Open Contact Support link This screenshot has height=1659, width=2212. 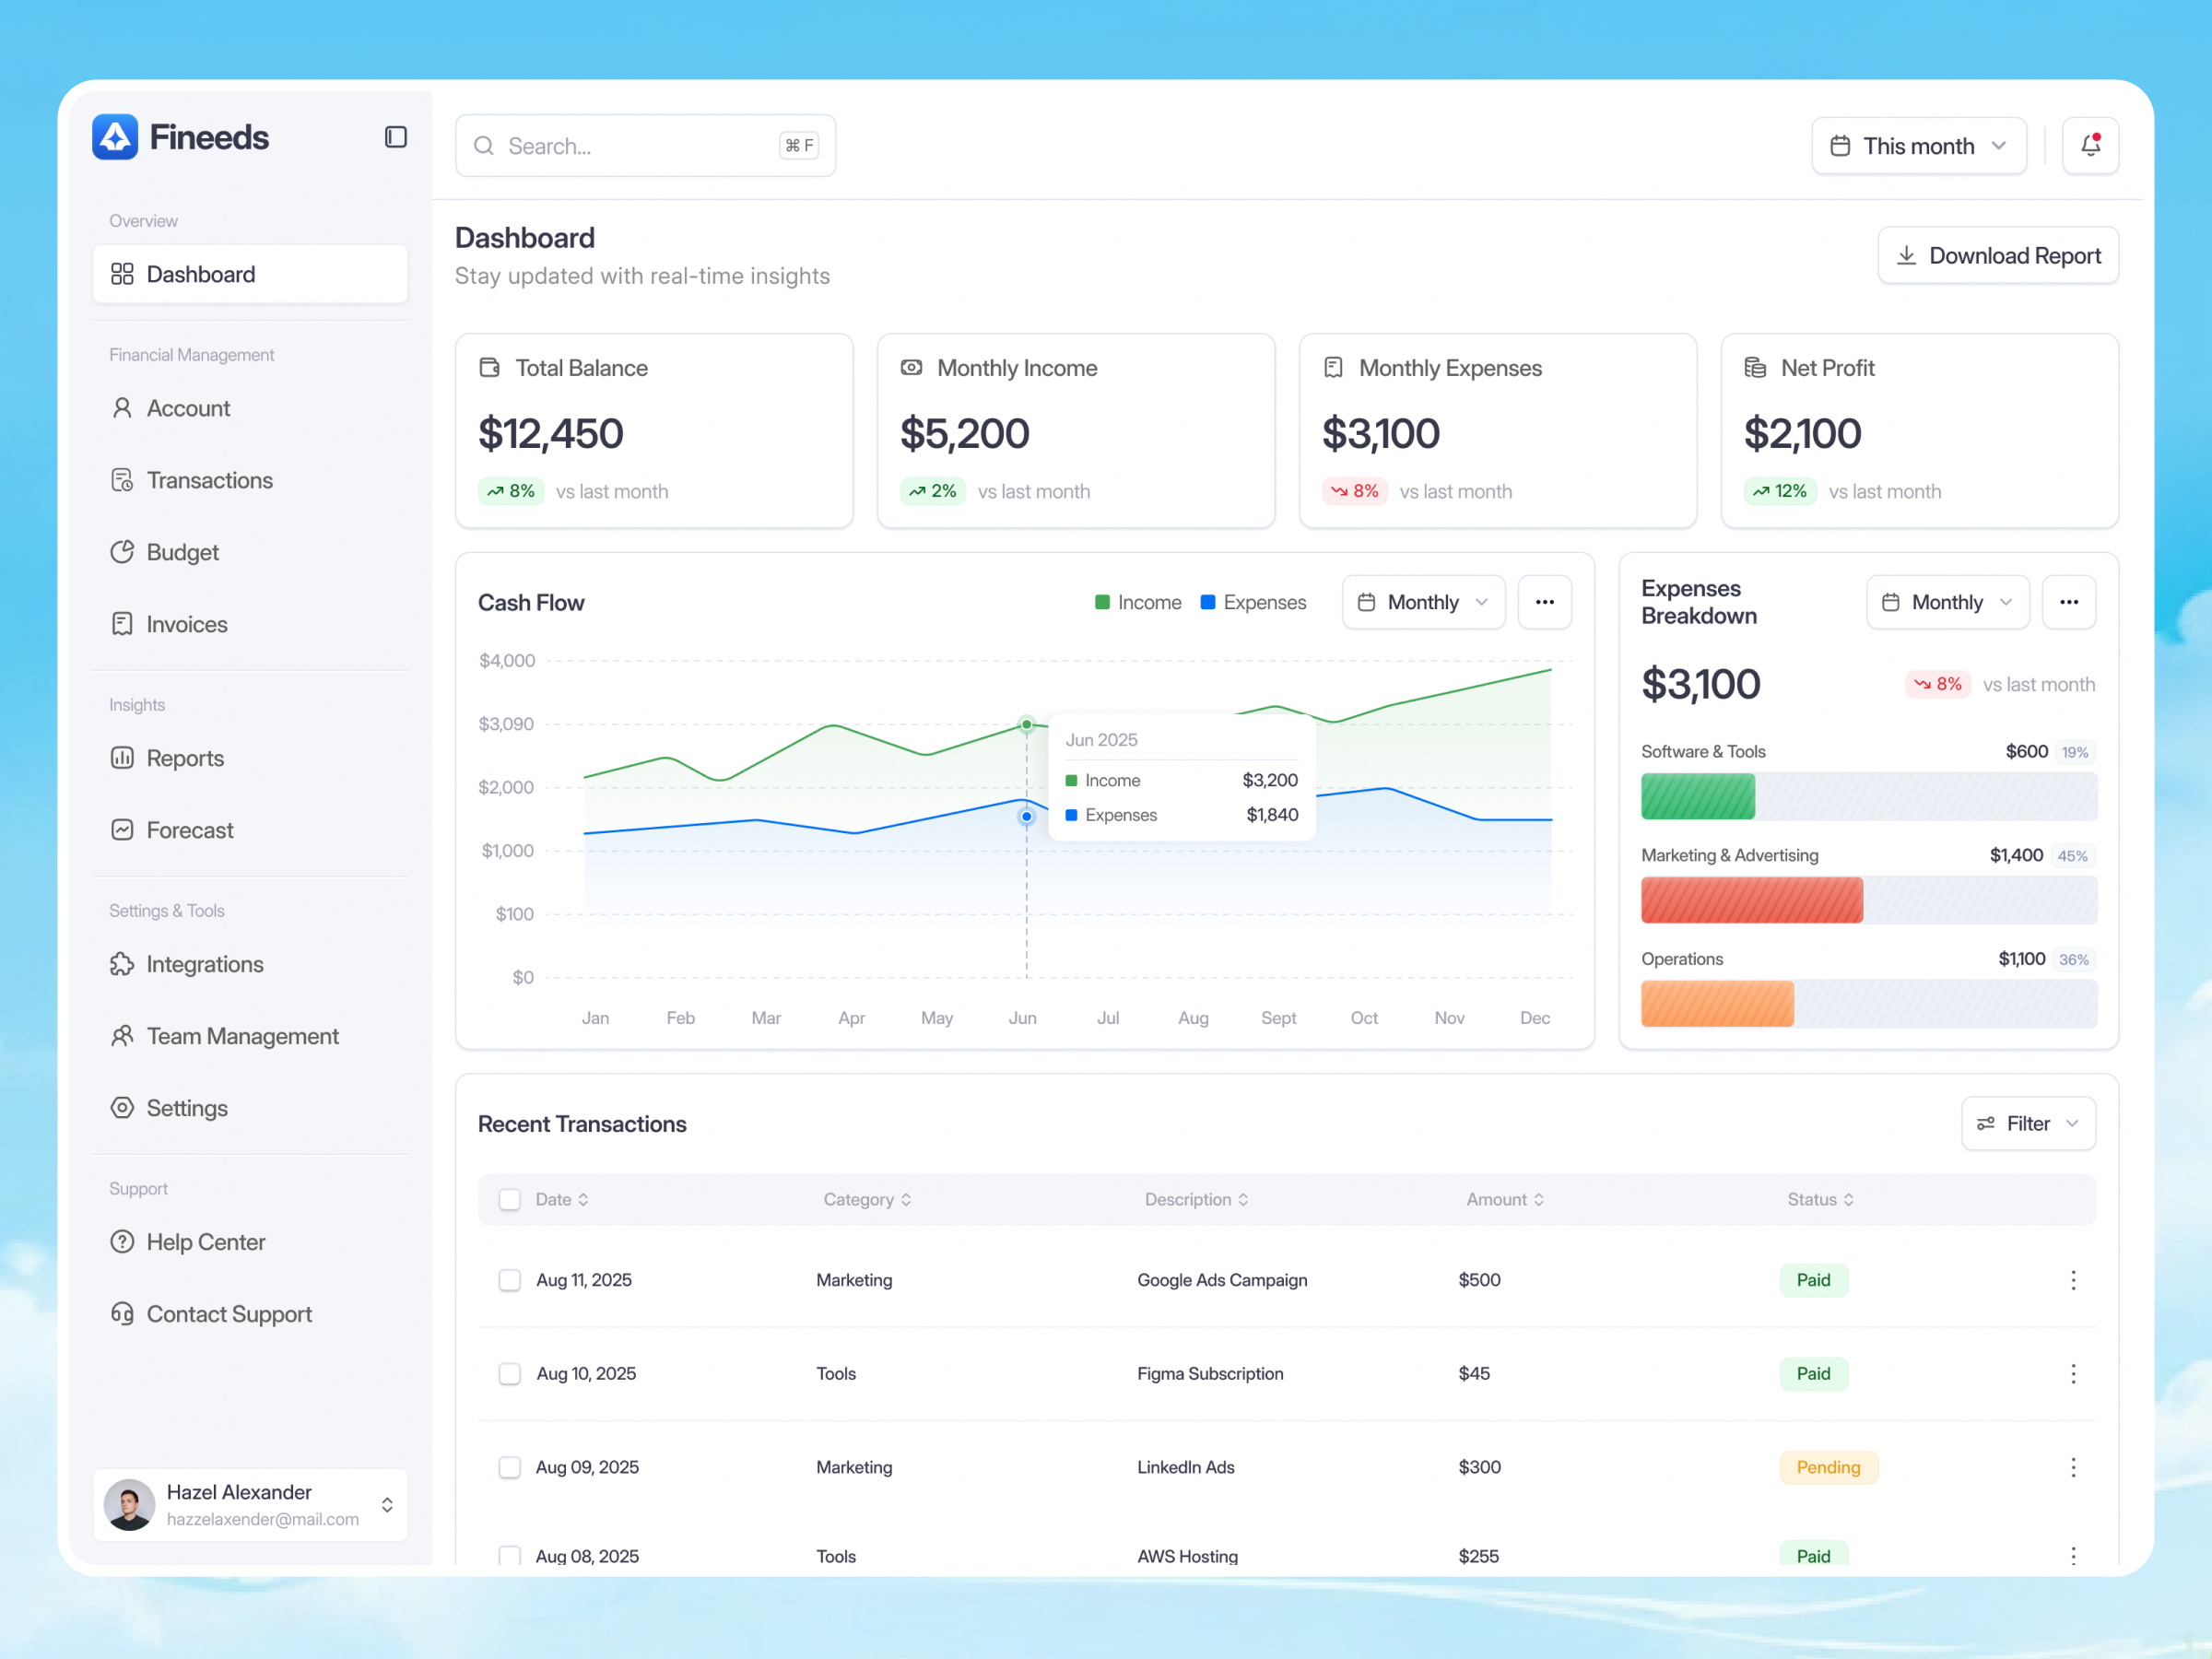(121, 1313)
